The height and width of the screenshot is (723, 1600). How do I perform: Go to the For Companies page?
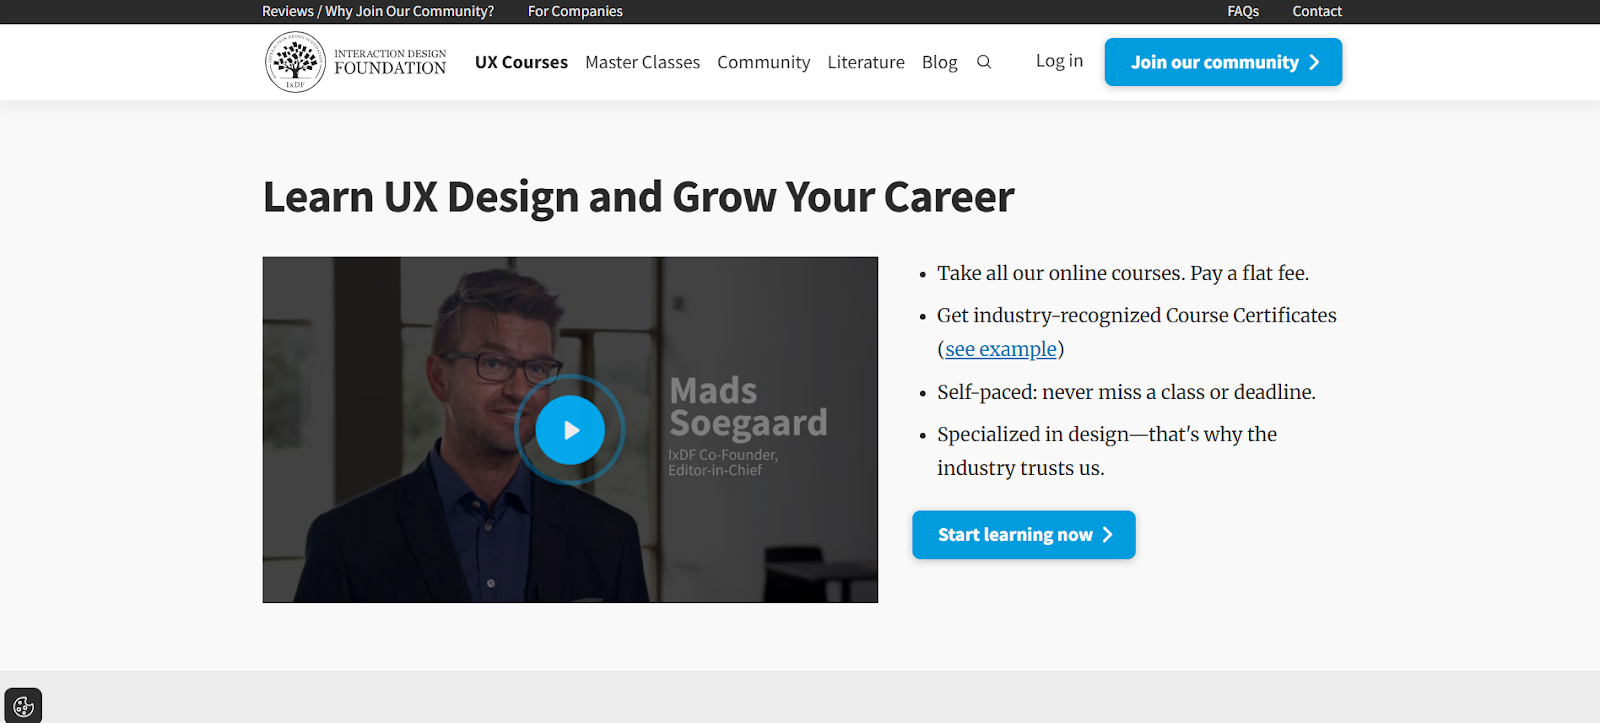coord(575,11)
